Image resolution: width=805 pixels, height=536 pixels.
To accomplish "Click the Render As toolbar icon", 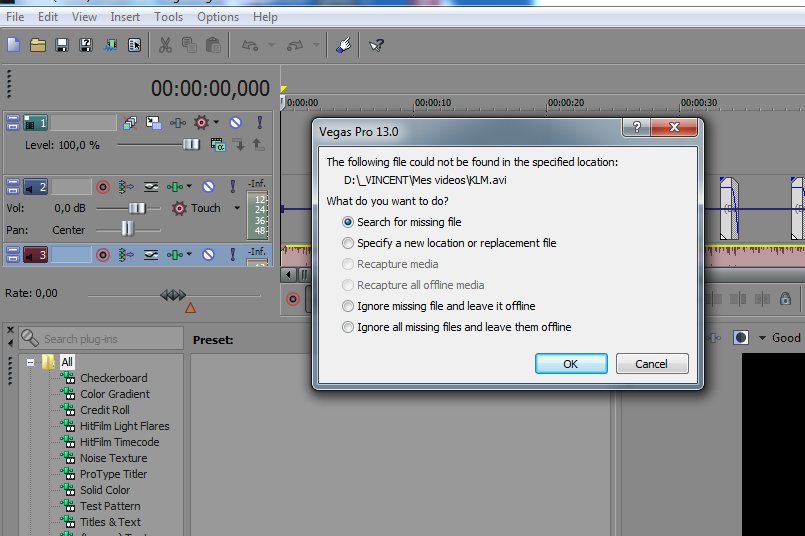I will click(x=110, y=45).
